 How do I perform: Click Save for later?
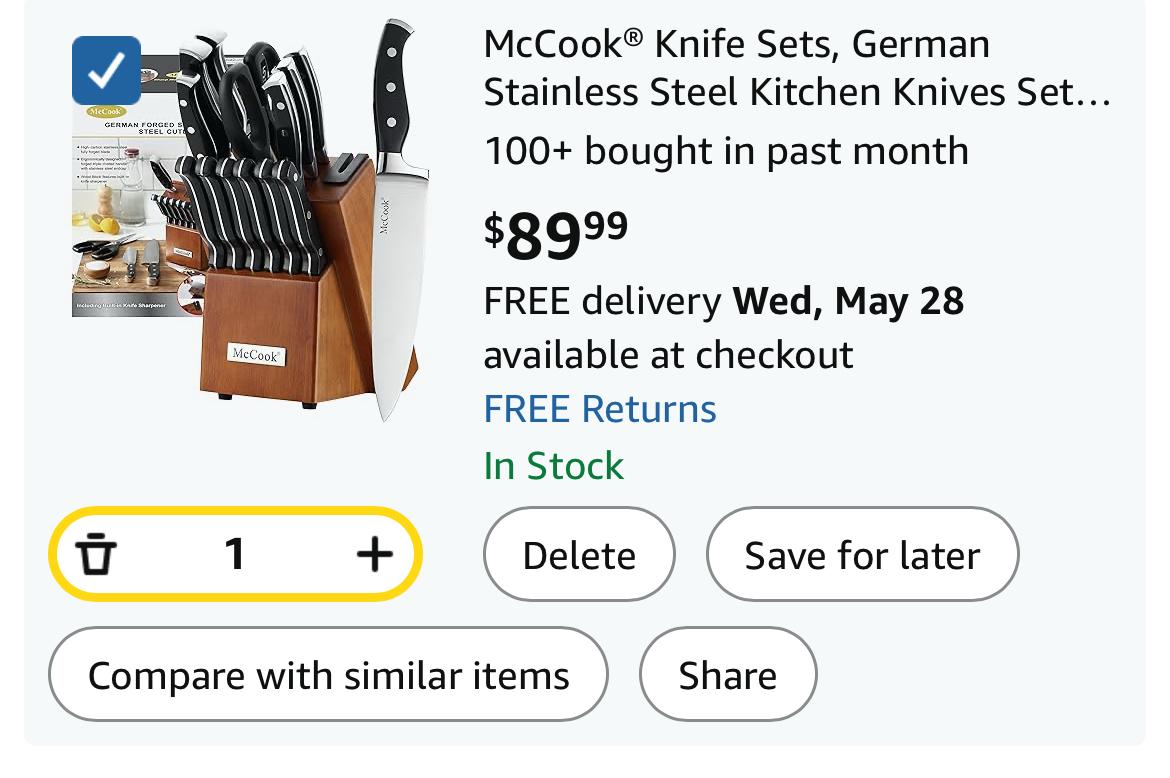pyautogui.click(x=862, y=555)
